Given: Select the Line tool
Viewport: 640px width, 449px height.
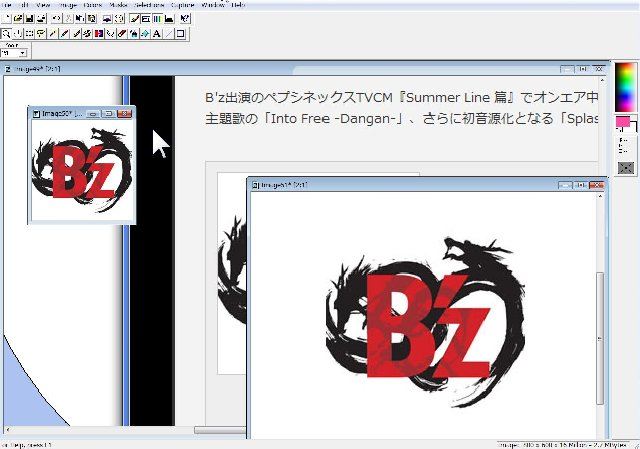Looking at the screenshot, I should [x=168, y=33].
